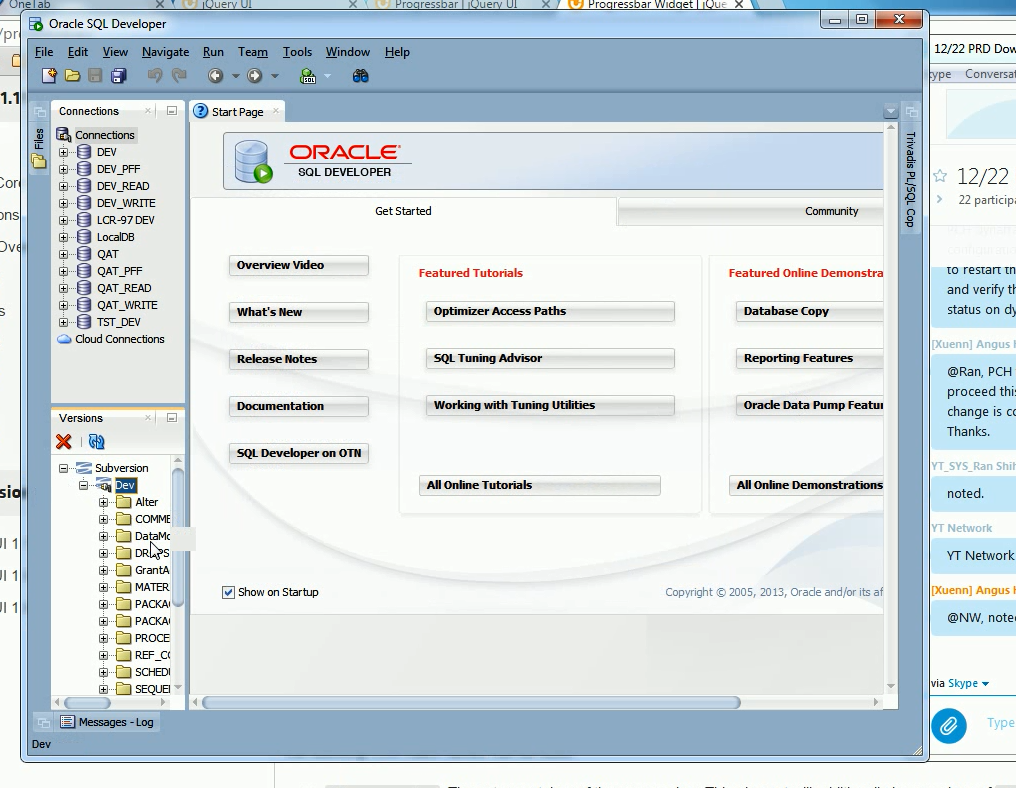
Task: Expand the QAT connection node
Action: 64,254
